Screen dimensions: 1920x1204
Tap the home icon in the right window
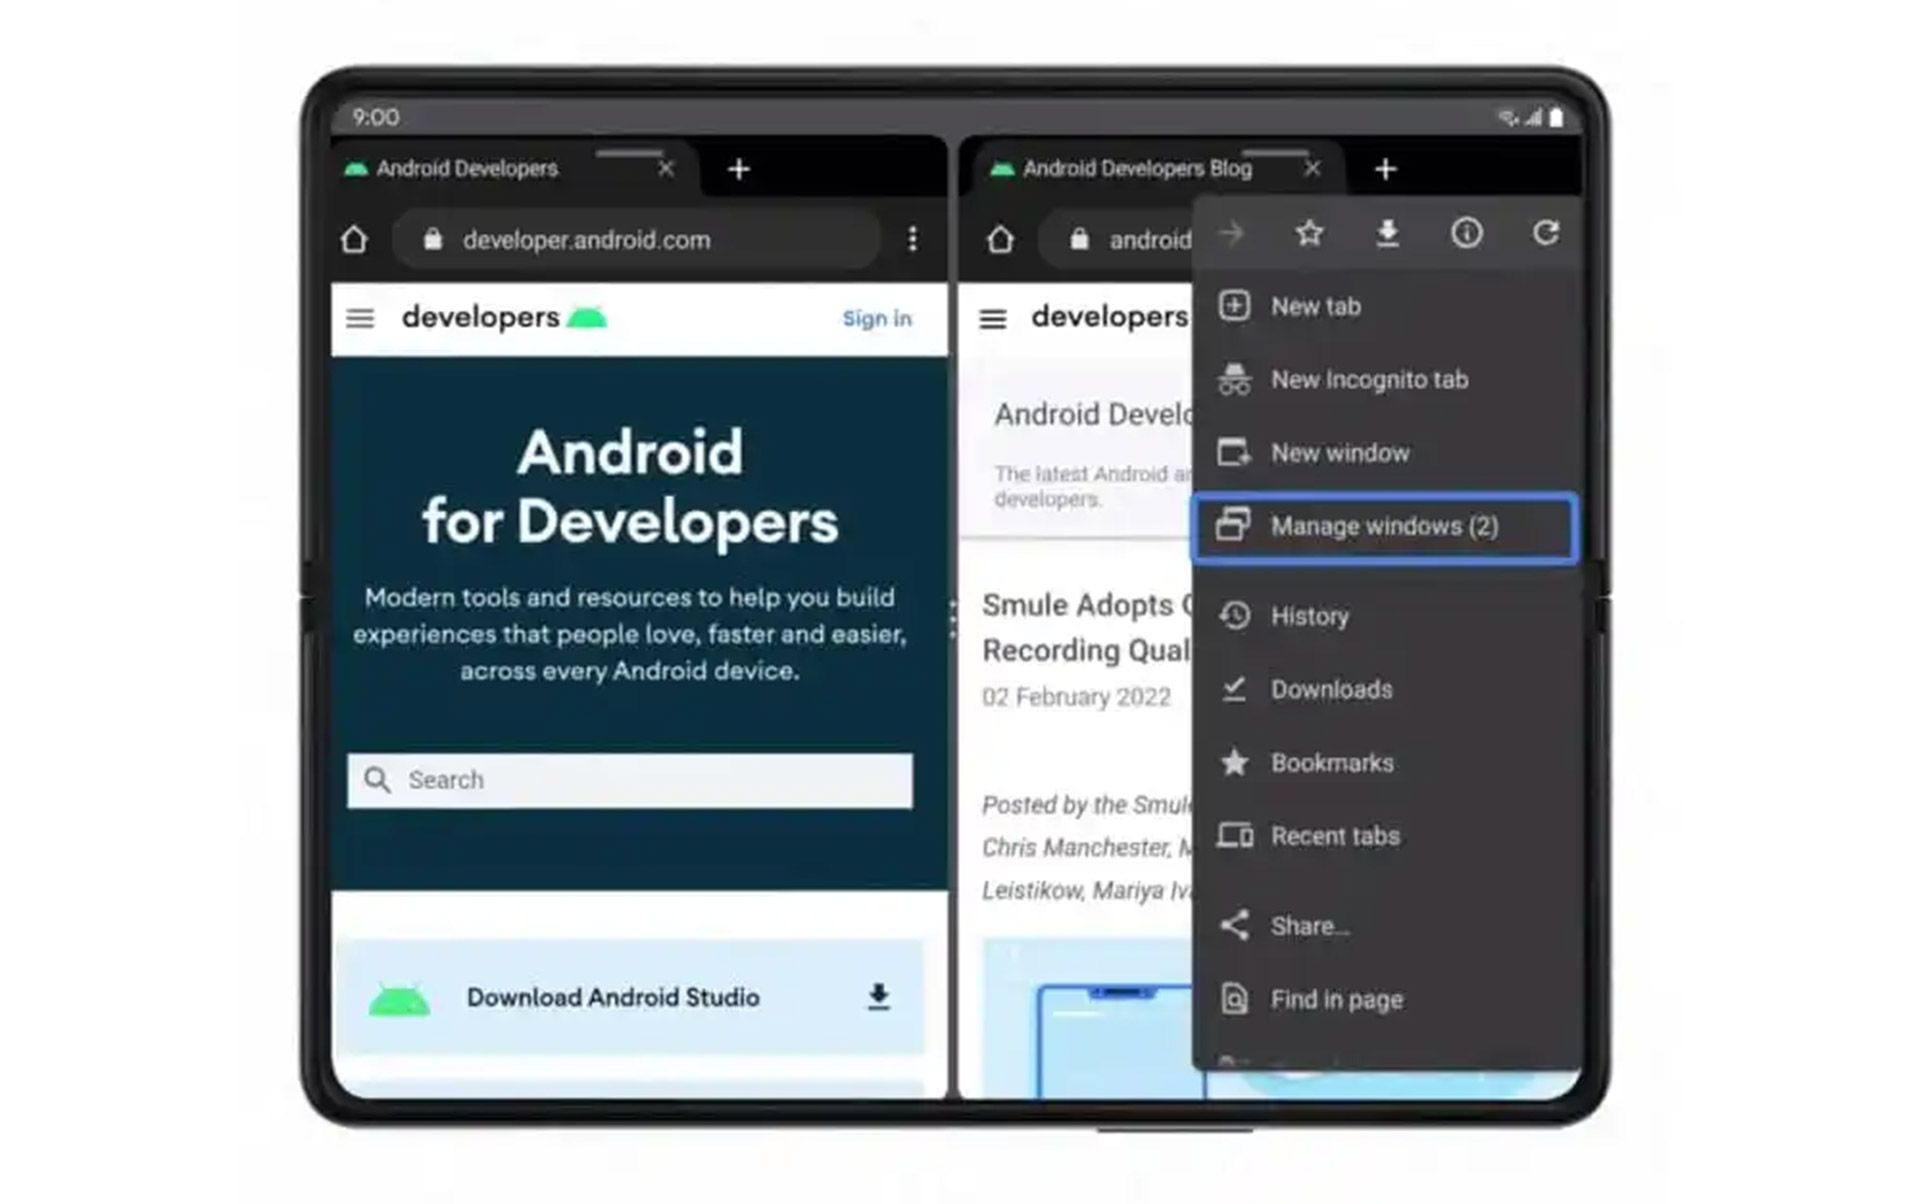tap(1000, 240)
